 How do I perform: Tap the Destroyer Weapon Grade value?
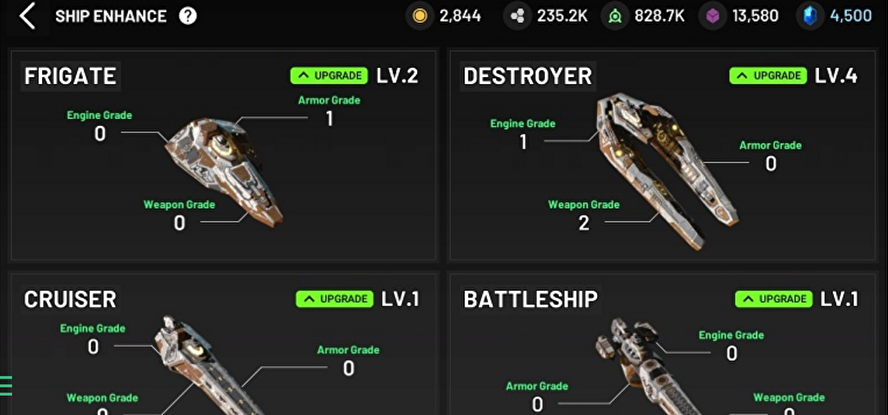coord(584,223)
